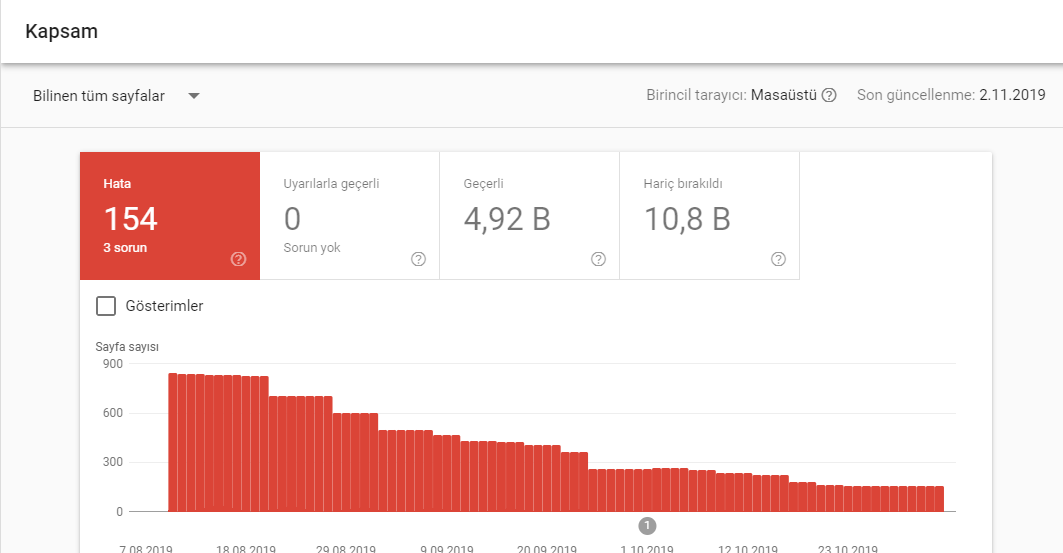The image size is (1063, 553).
Task: Select the Hata 154 tab
Action: (x=170, y=216)
